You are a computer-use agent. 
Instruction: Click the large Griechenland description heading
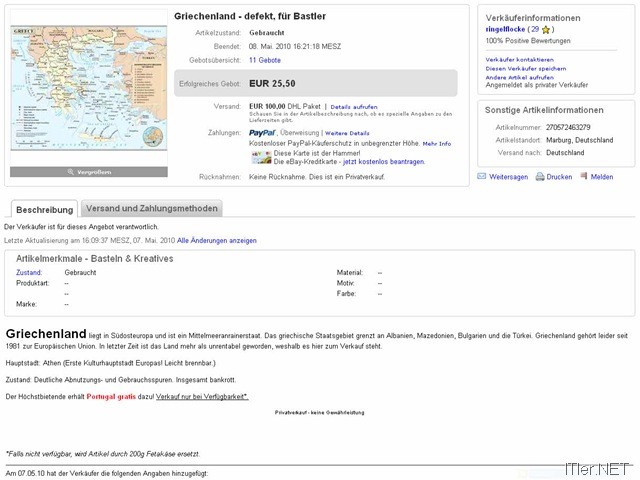(x=46, y=333)
